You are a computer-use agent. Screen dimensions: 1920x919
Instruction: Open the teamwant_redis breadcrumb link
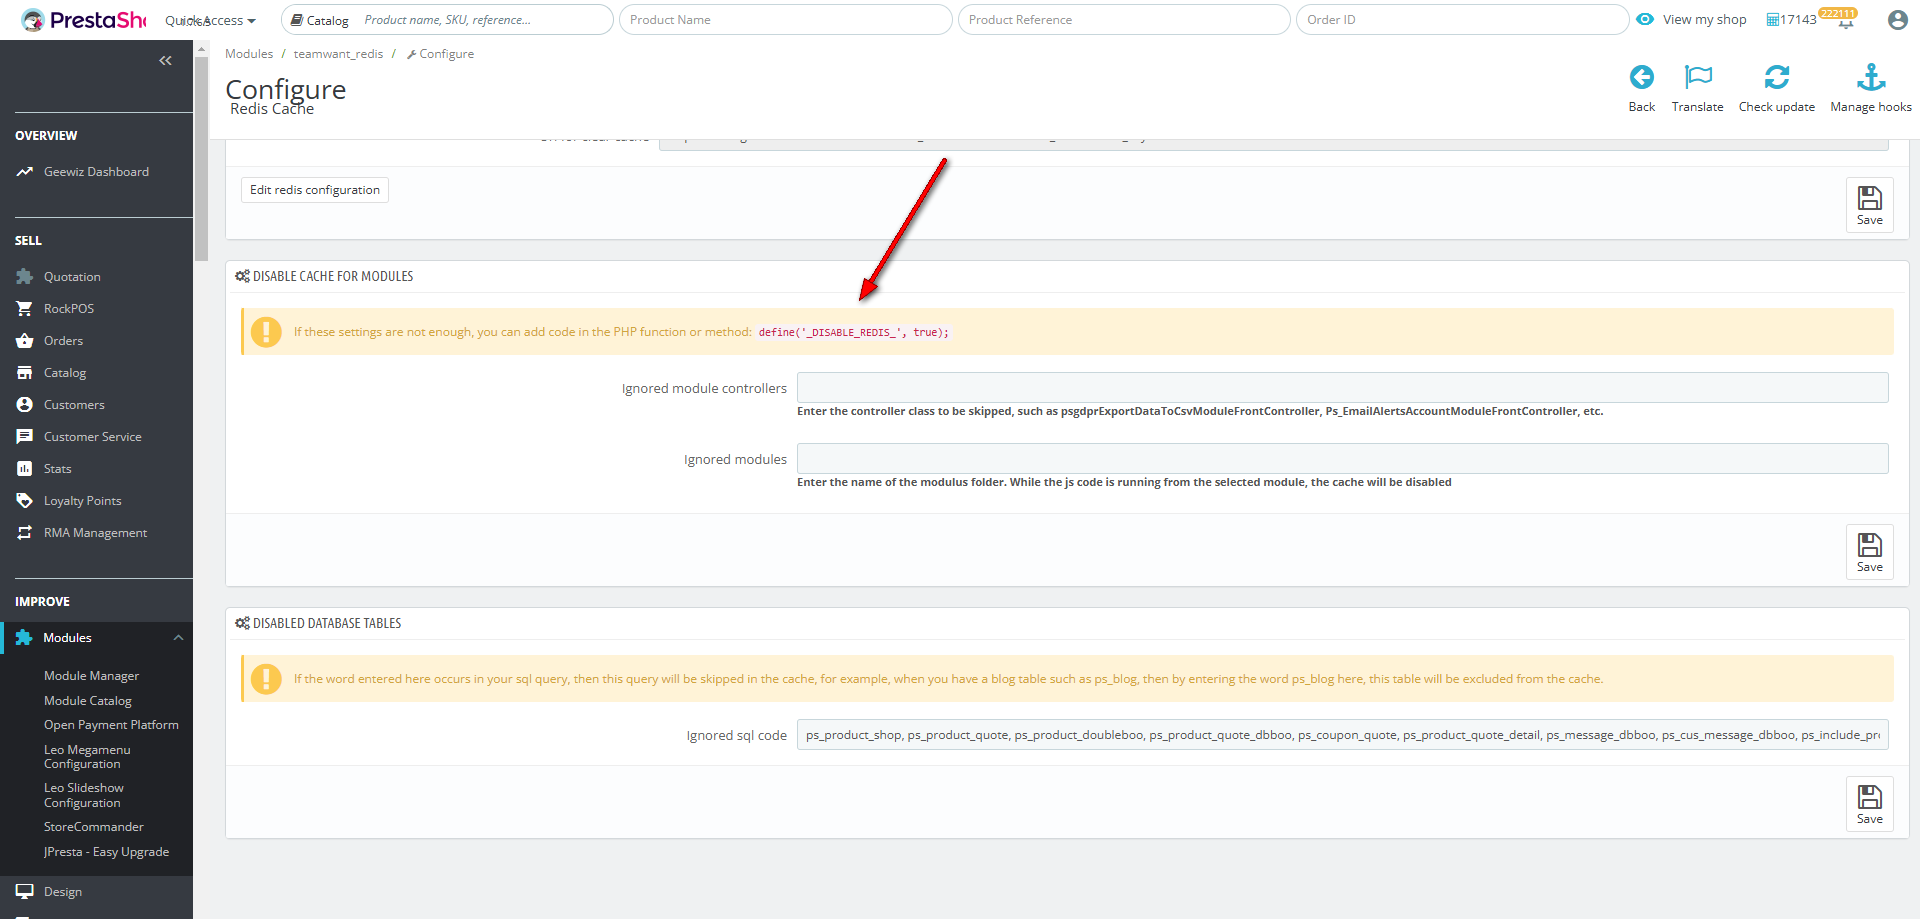click(338, 54)
